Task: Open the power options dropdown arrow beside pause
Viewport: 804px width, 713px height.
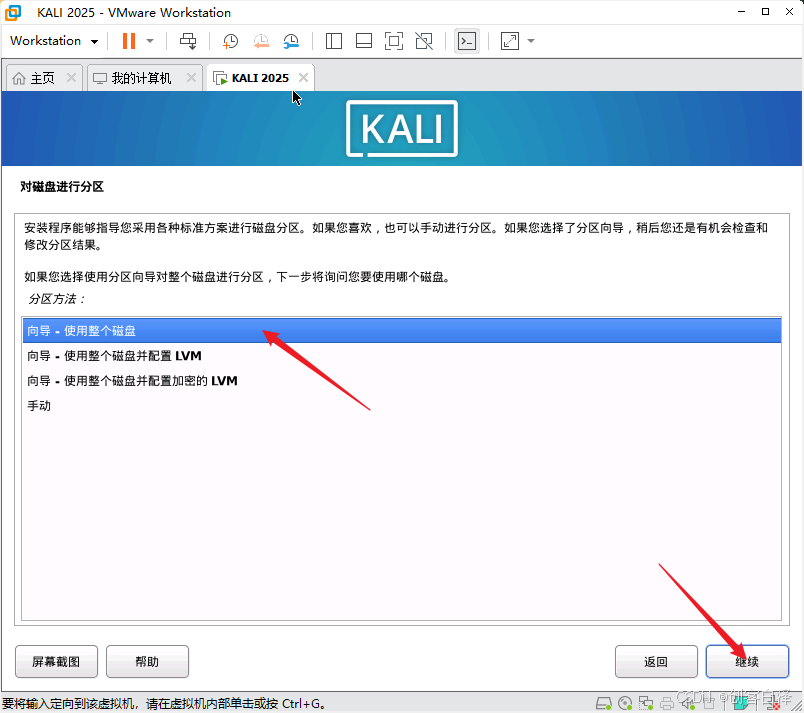Action: 150,41
